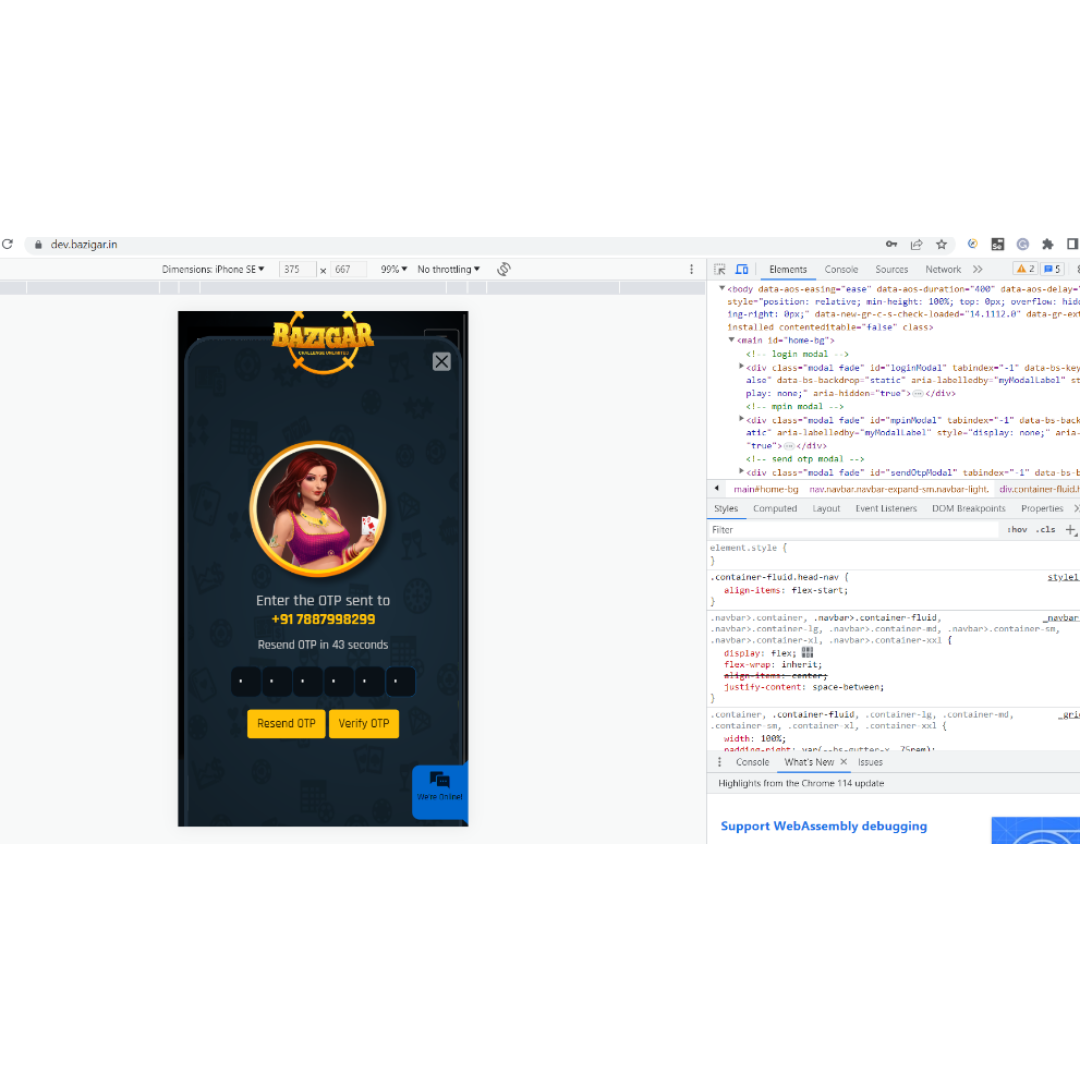
Task: Switch to the Elements tab
Action: pos(788,269)
